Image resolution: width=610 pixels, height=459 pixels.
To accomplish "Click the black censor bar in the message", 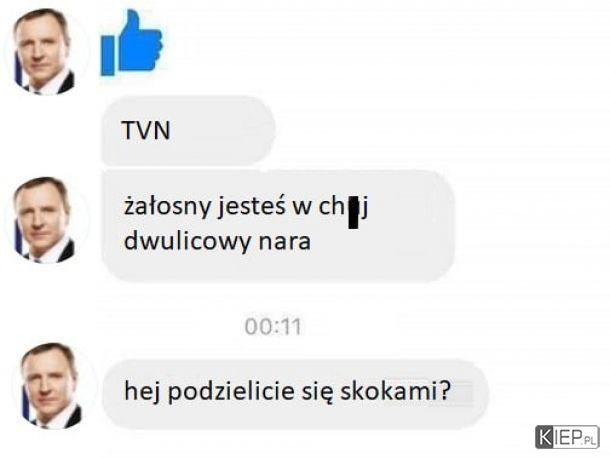I will pos(353,212).
